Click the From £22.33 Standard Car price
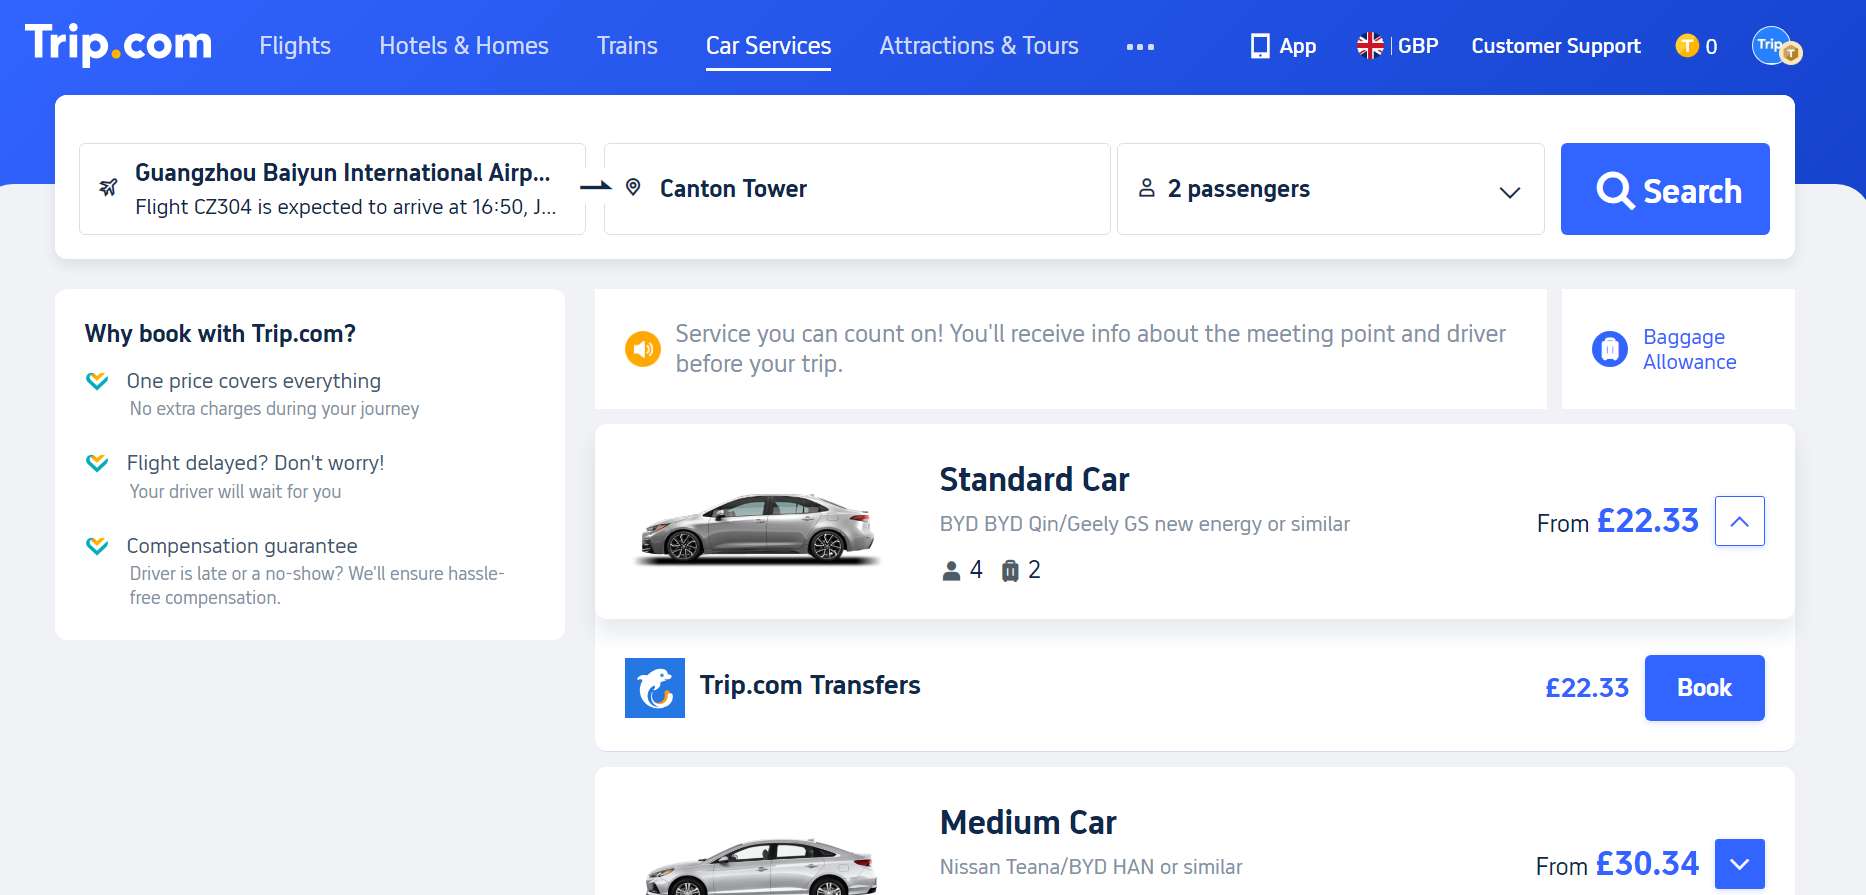This screenshot has height=895, width=1866. [1617, 521]
